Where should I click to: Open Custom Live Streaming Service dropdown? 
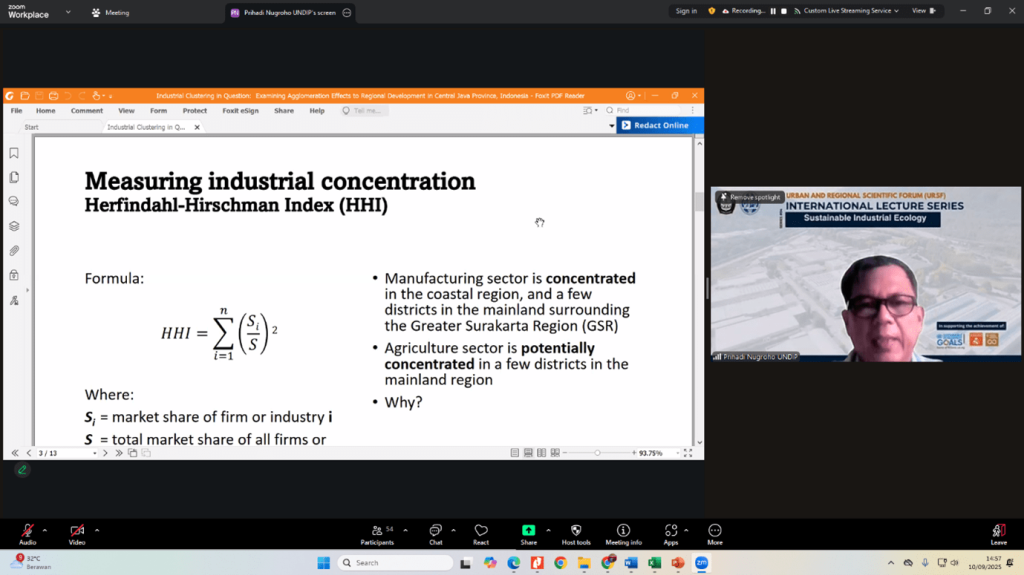(x=850, y=11)
